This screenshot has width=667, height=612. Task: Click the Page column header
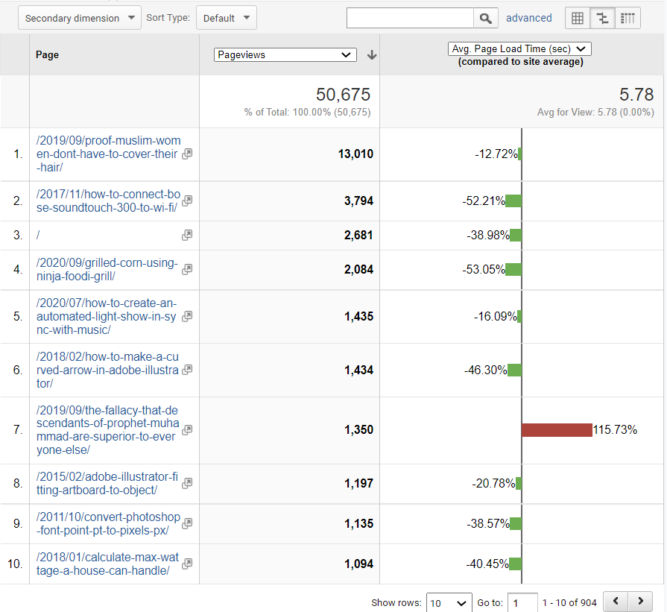(47, 55)
